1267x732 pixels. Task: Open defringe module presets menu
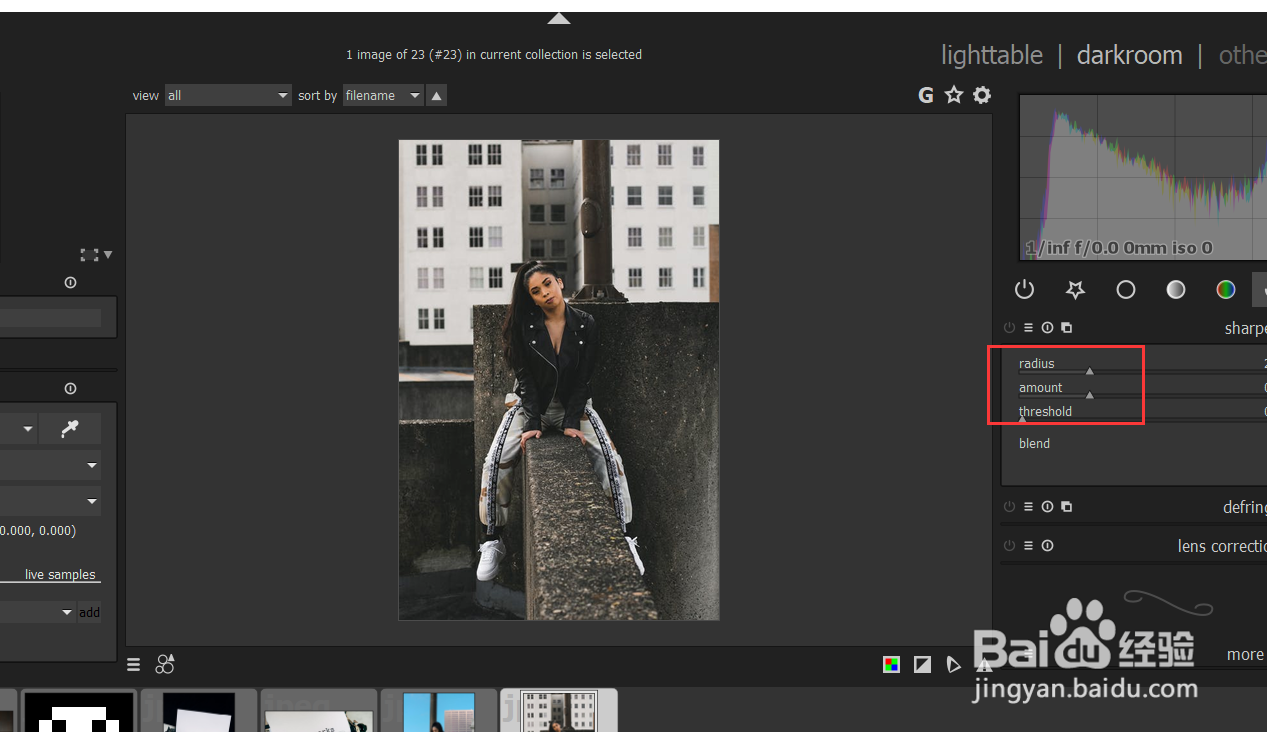1028,507
